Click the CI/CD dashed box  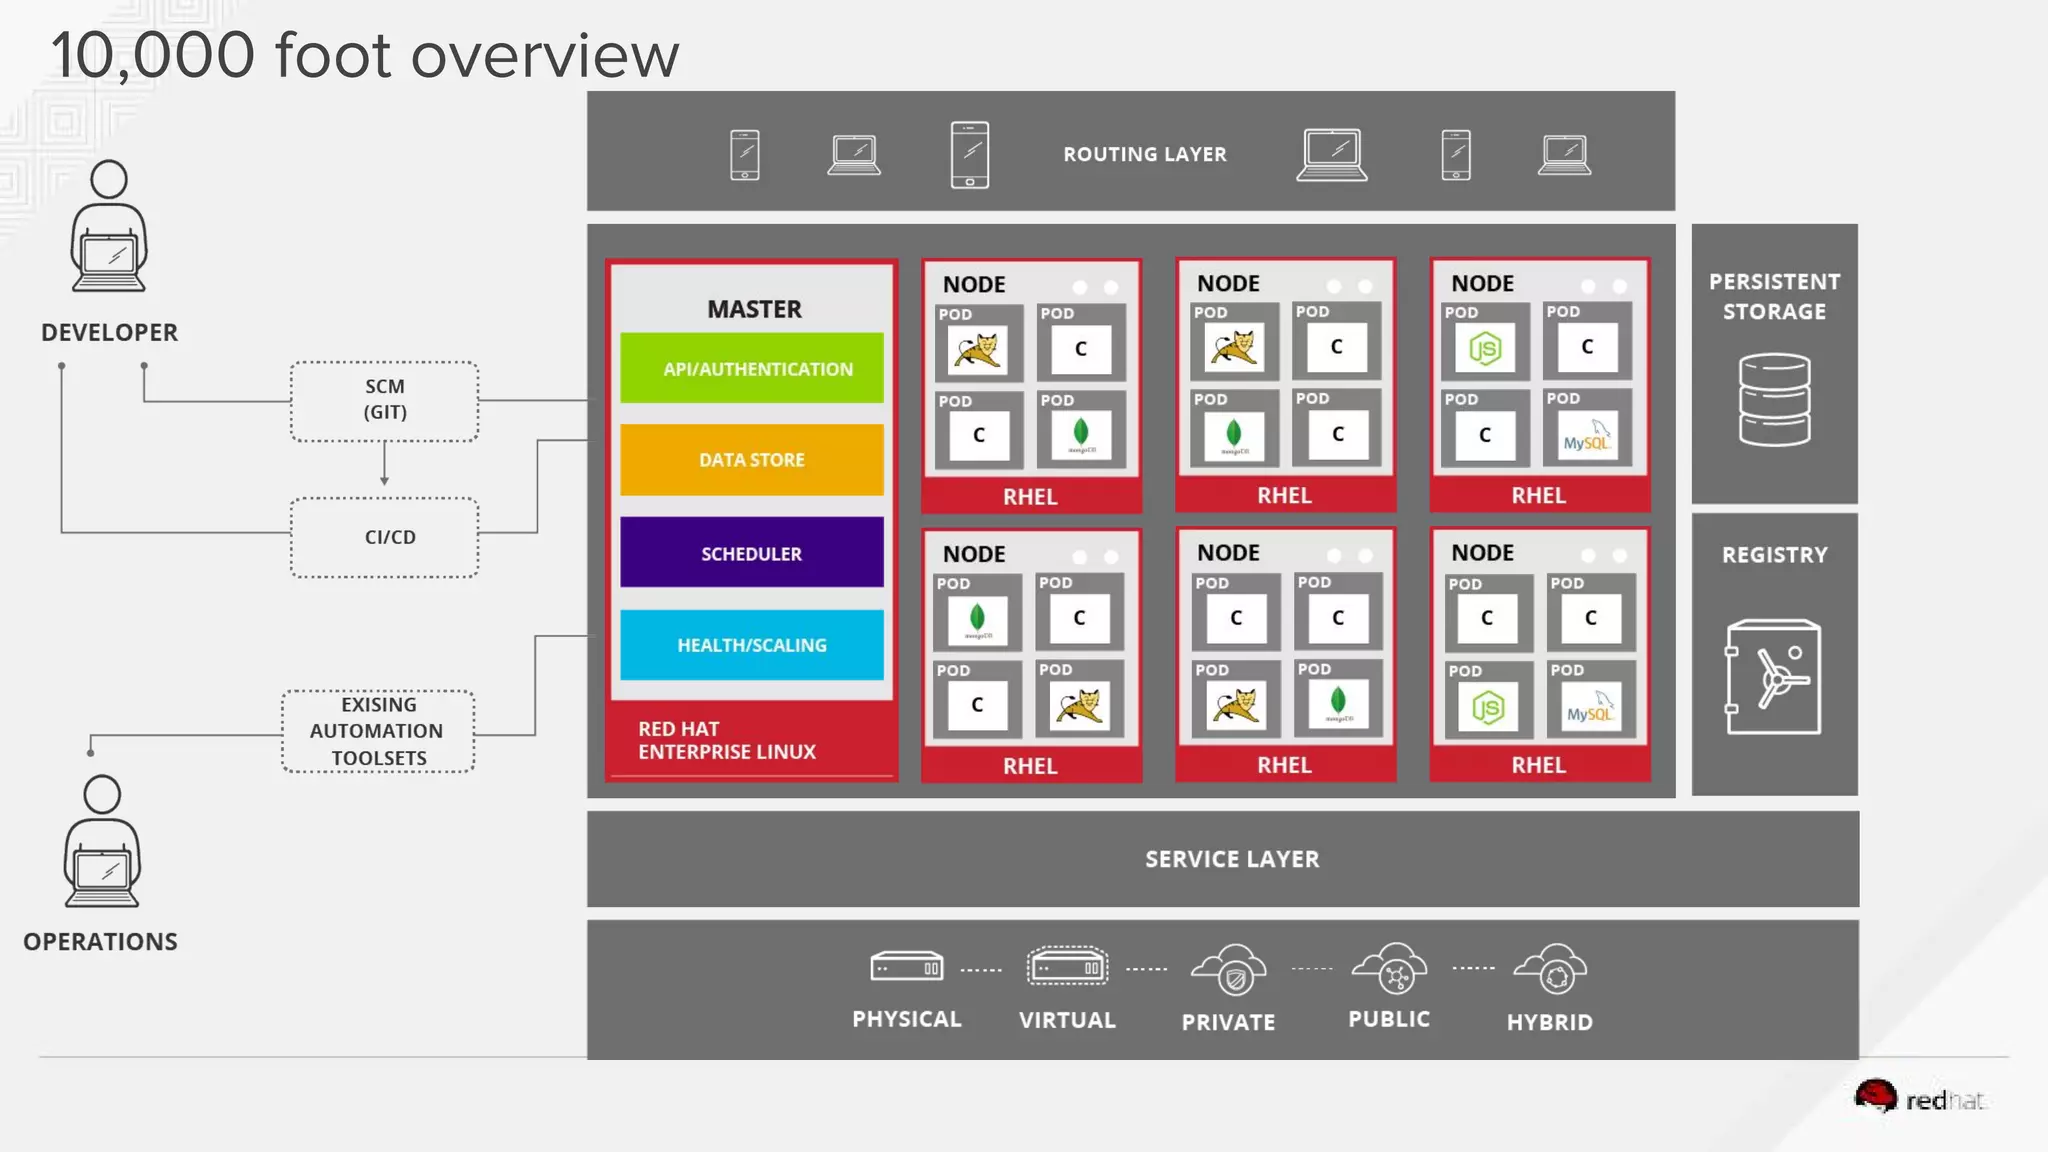[x=385, y=537]
